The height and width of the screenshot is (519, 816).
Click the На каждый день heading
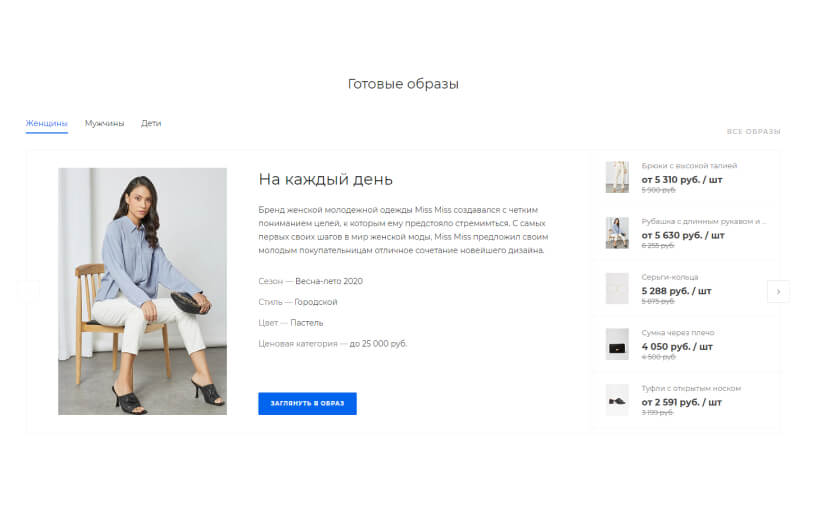pos(326,180)
